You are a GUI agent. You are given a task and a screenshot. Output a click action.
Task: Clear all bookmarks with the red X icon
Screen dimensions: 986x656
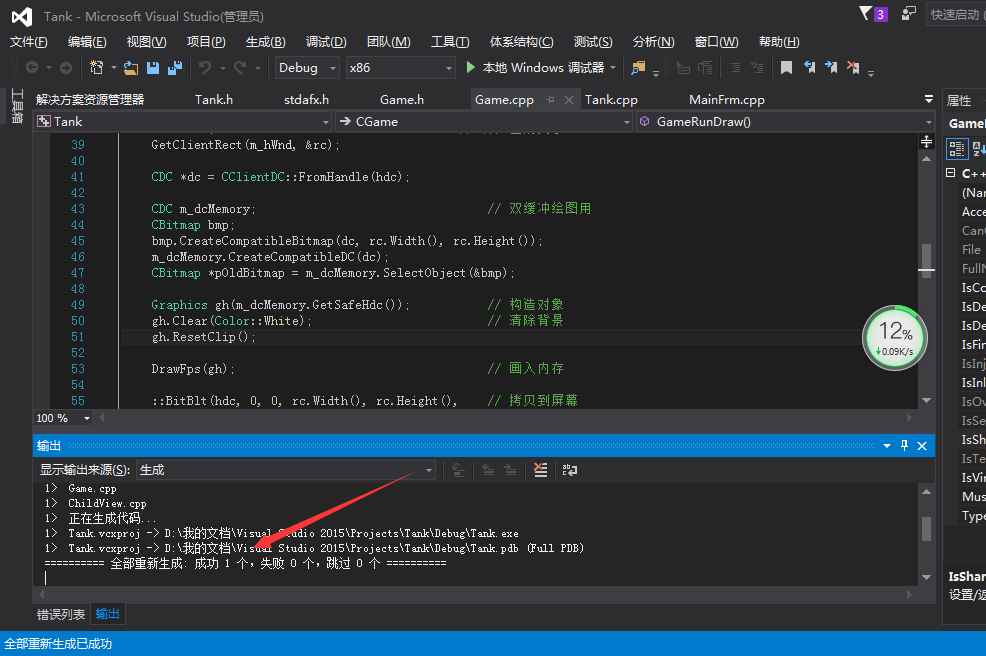click(x=853, y=67)
